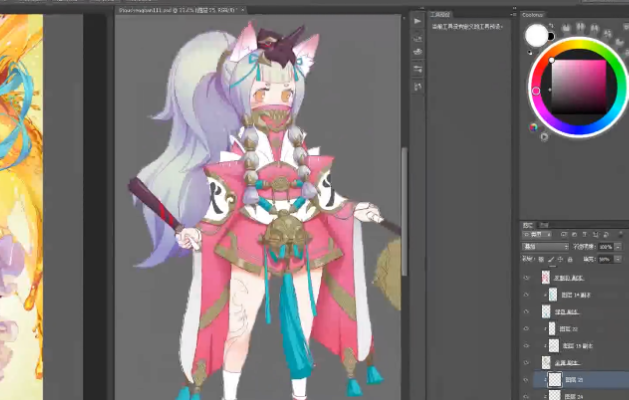Filter layers by type (T) icon
Viewport: 629px width, 400px height.
[584, 234]
